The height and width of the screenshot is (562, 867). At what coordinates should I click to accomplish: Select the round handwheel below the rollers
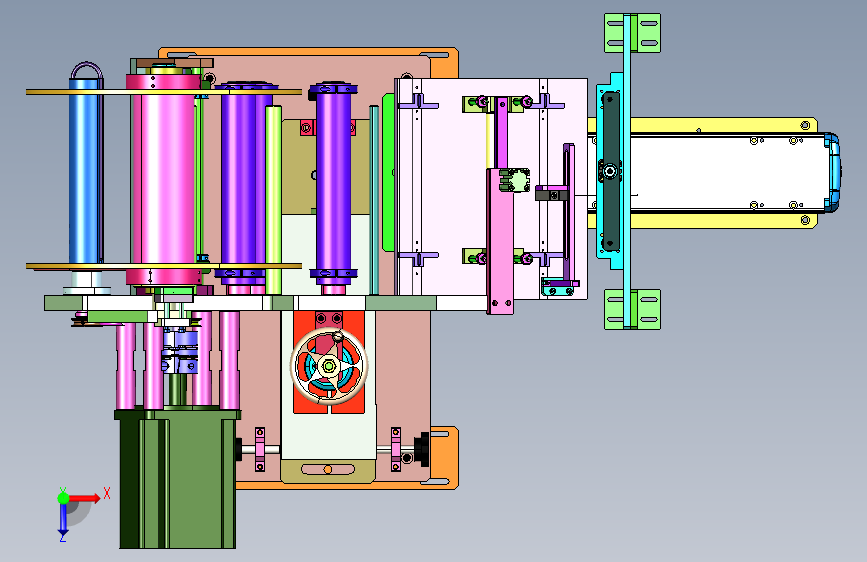click(329, 366)
